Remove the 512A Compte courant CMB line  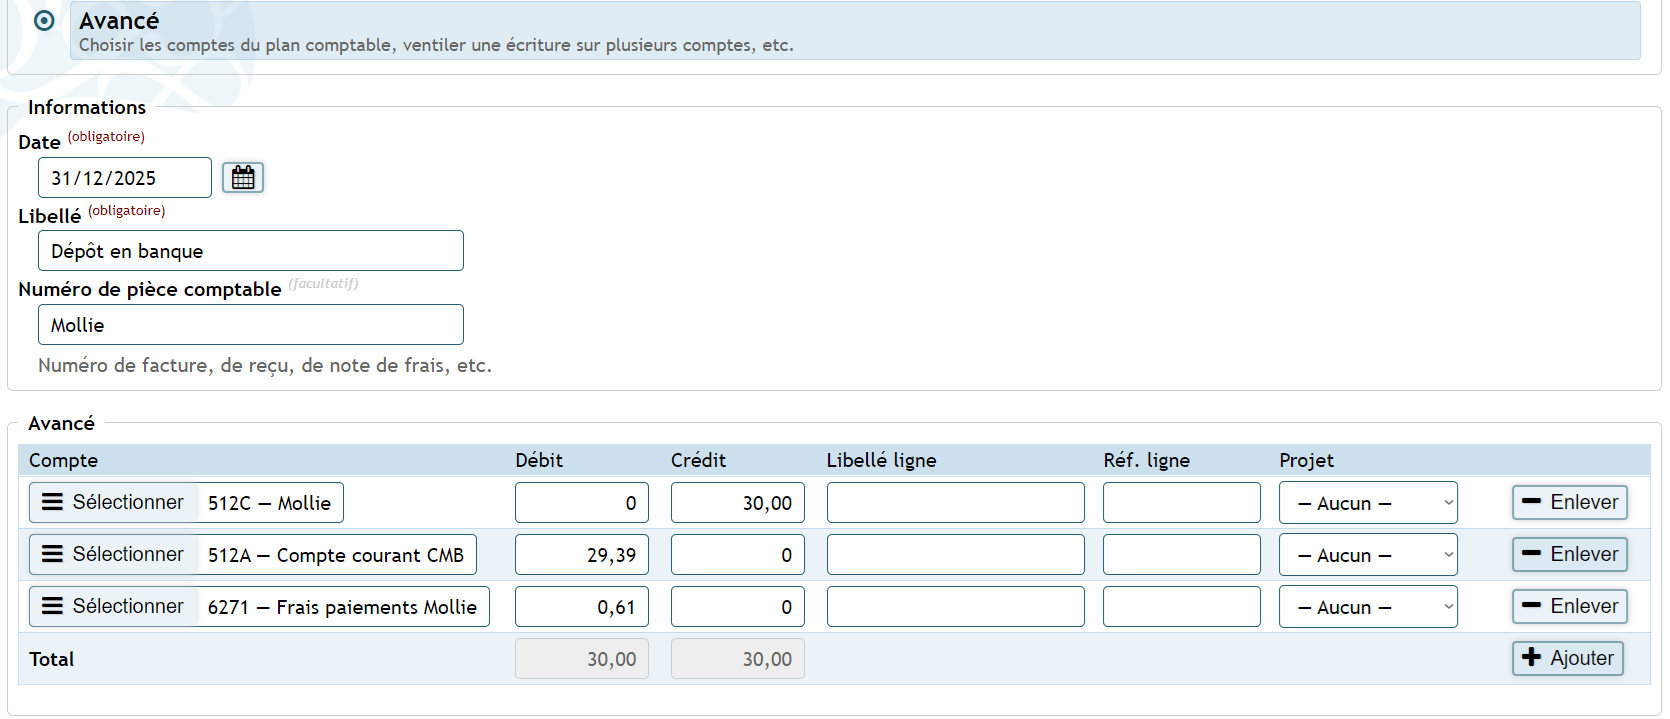tap(1569, 555)
